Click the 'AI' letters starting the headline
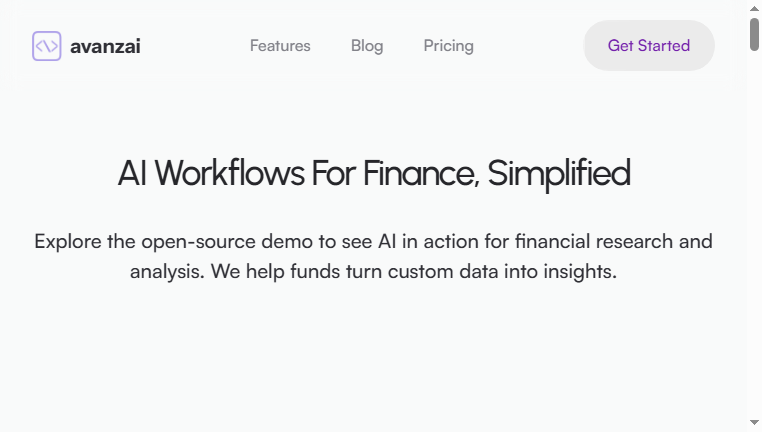This screenshot has width=762, height=432. [x=132, y=173]
